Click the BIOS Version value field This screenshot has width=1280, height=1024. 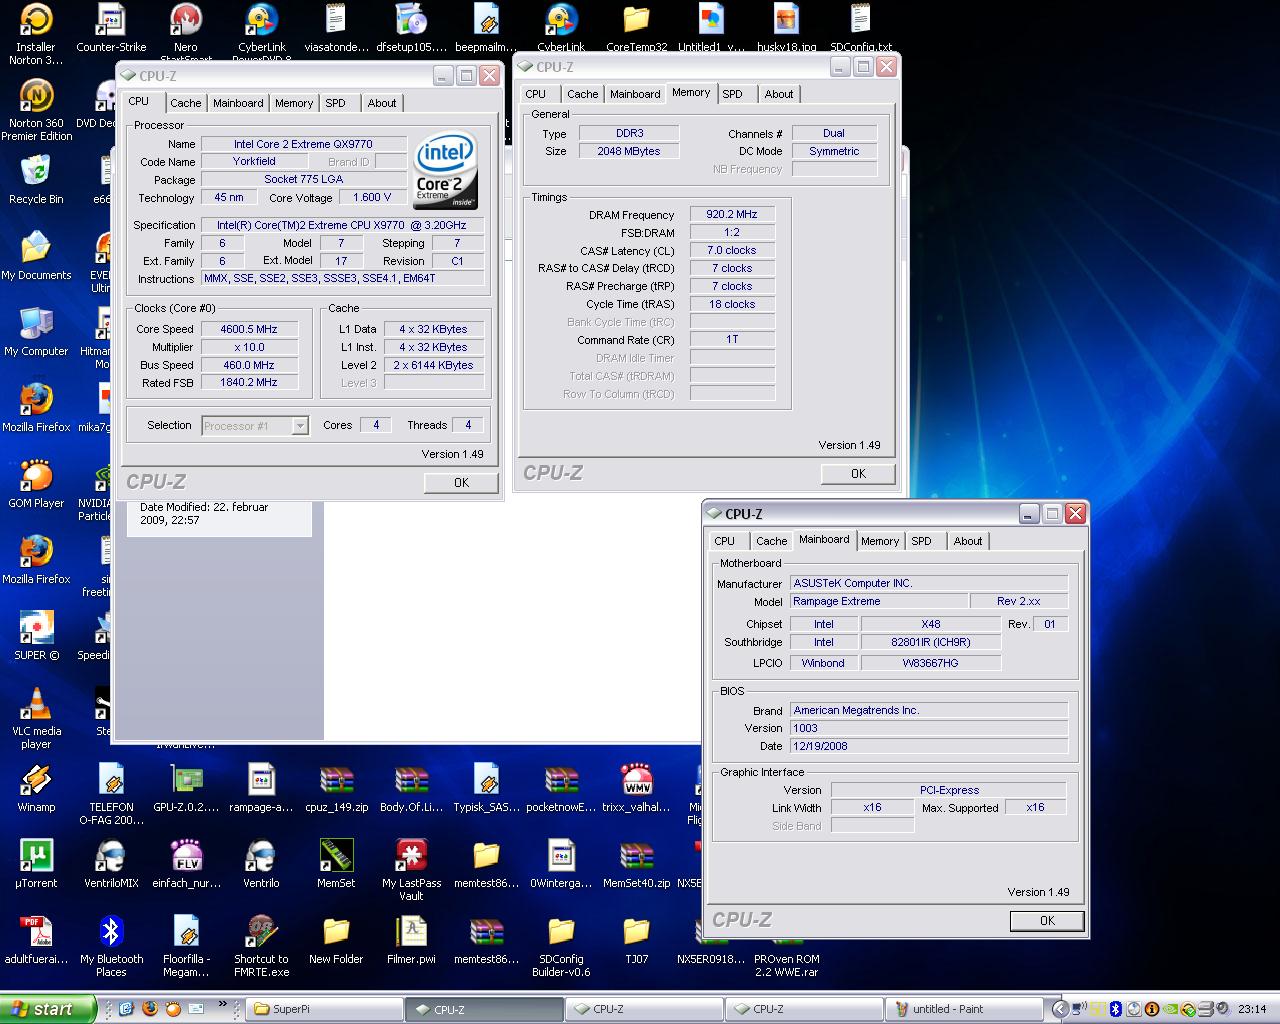point(929,728)
